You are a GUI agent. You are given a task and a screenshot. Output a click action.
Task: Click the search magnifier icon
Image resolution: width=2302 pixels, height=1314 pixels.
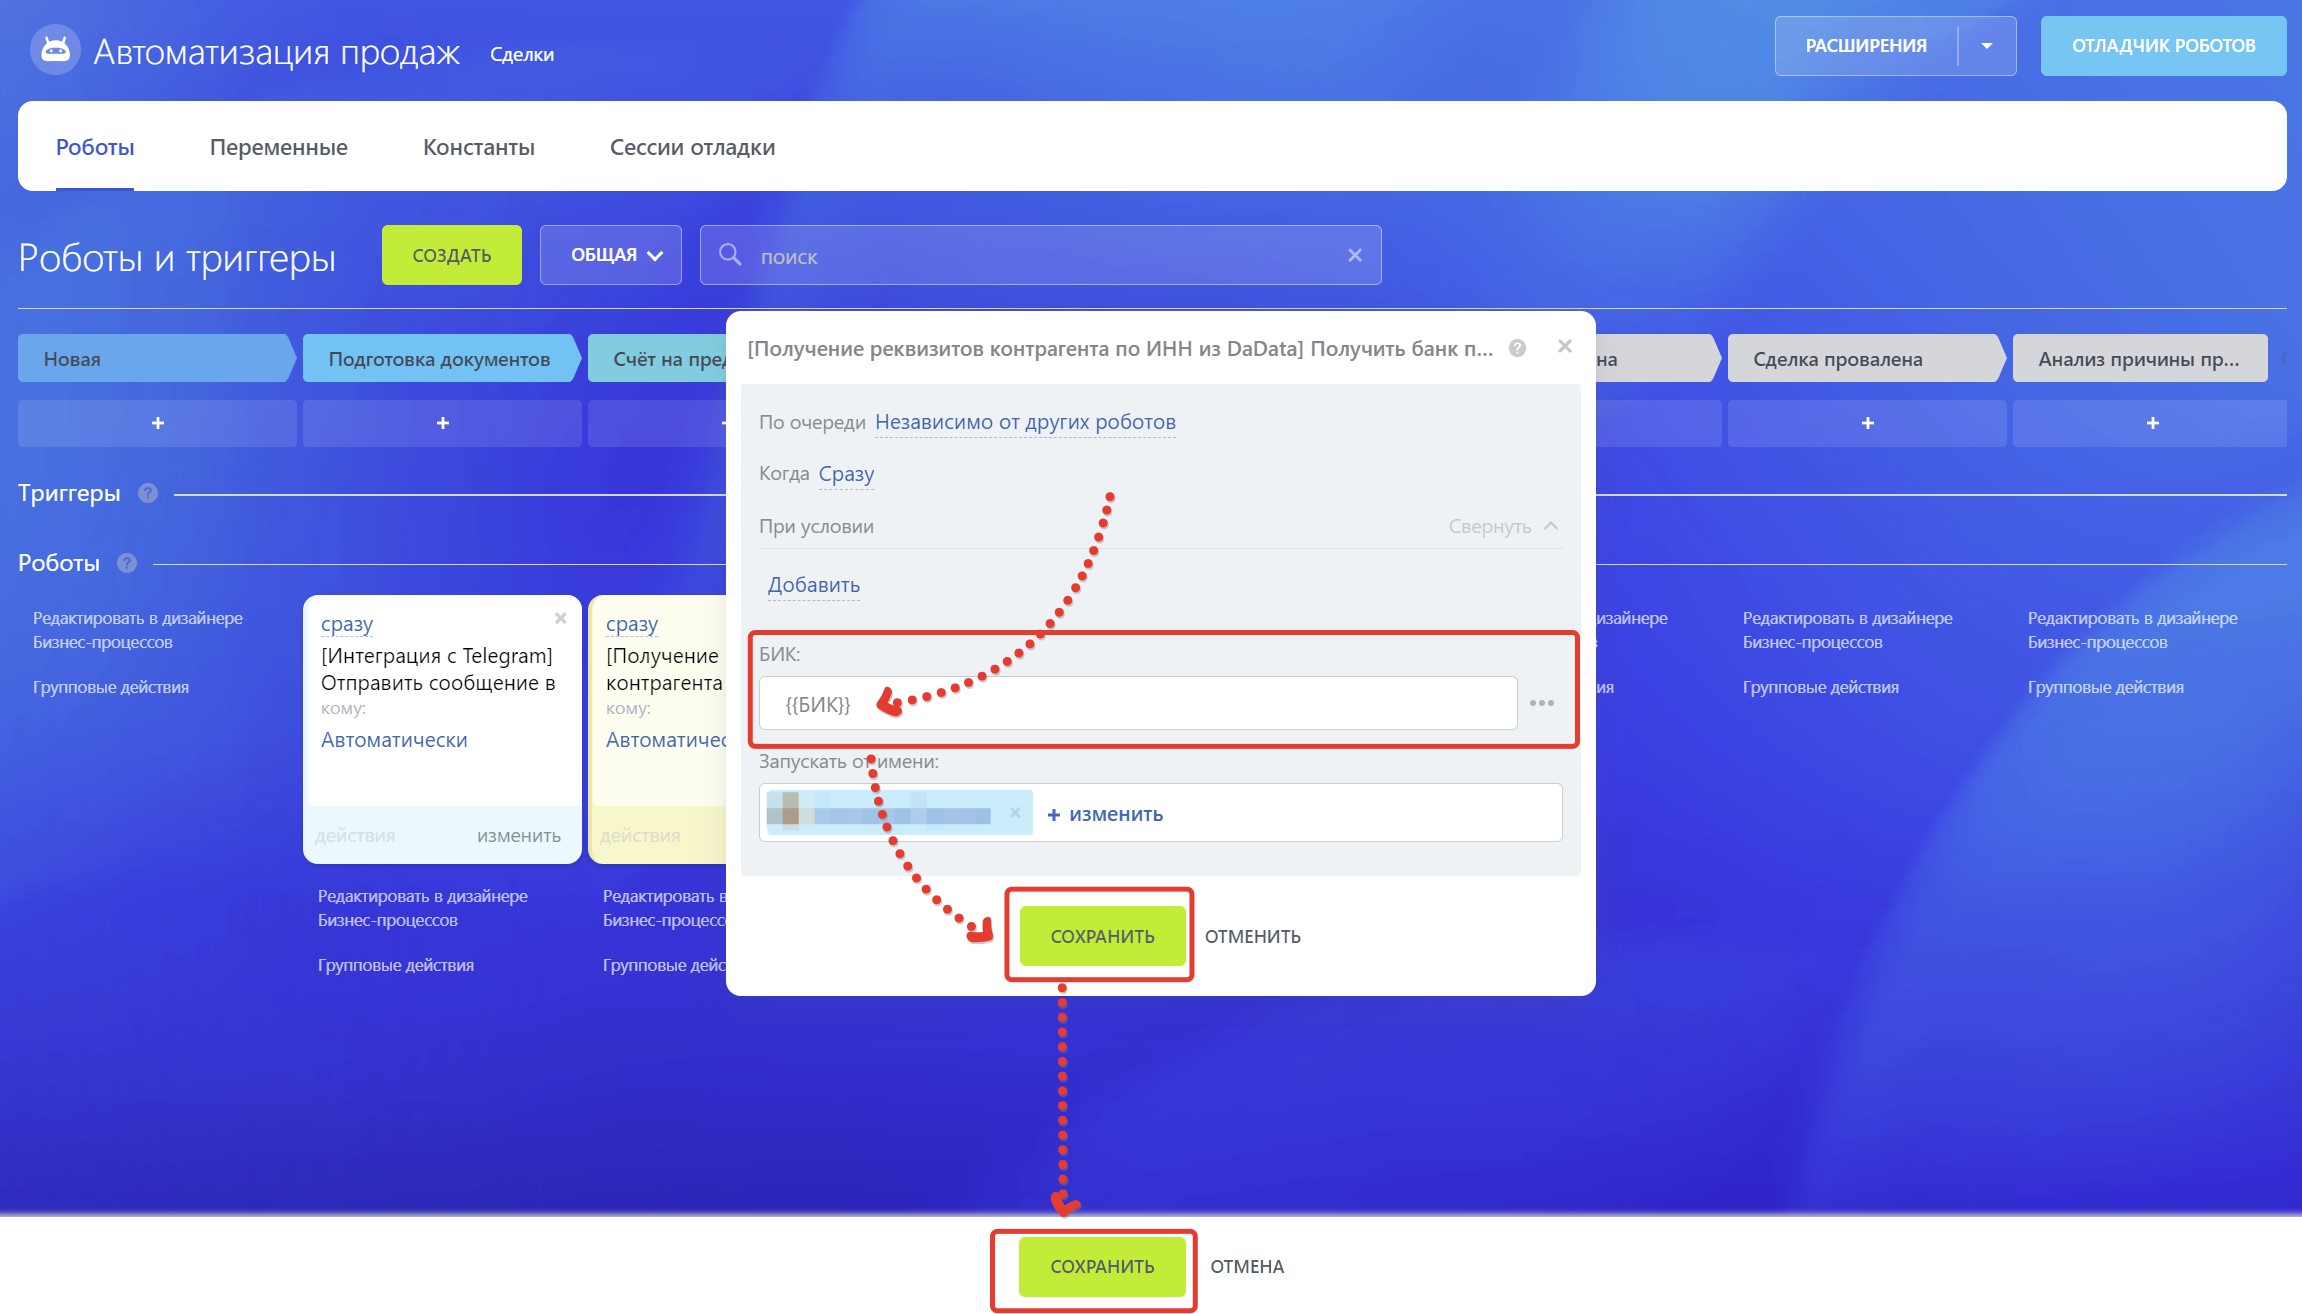pos(730,255)
